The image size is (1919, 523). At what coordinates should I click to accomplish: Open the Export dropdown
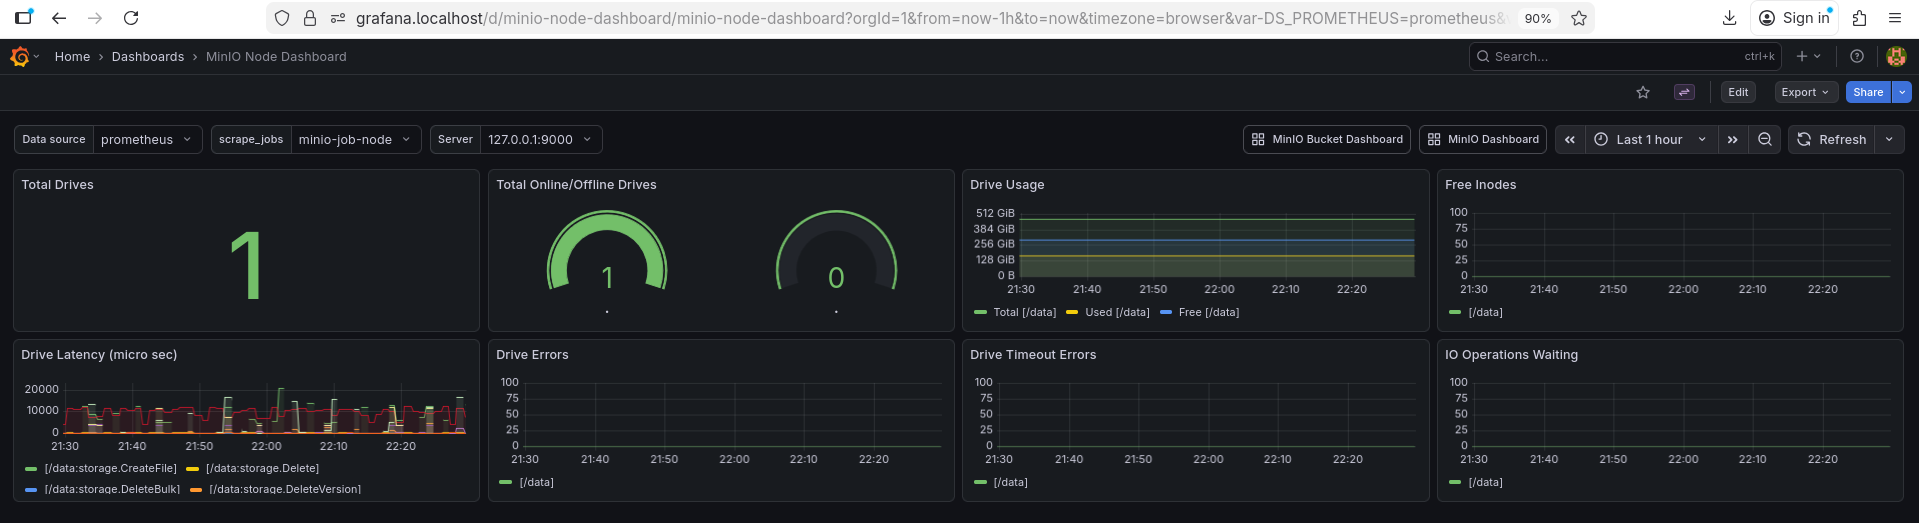(1805, 92)
